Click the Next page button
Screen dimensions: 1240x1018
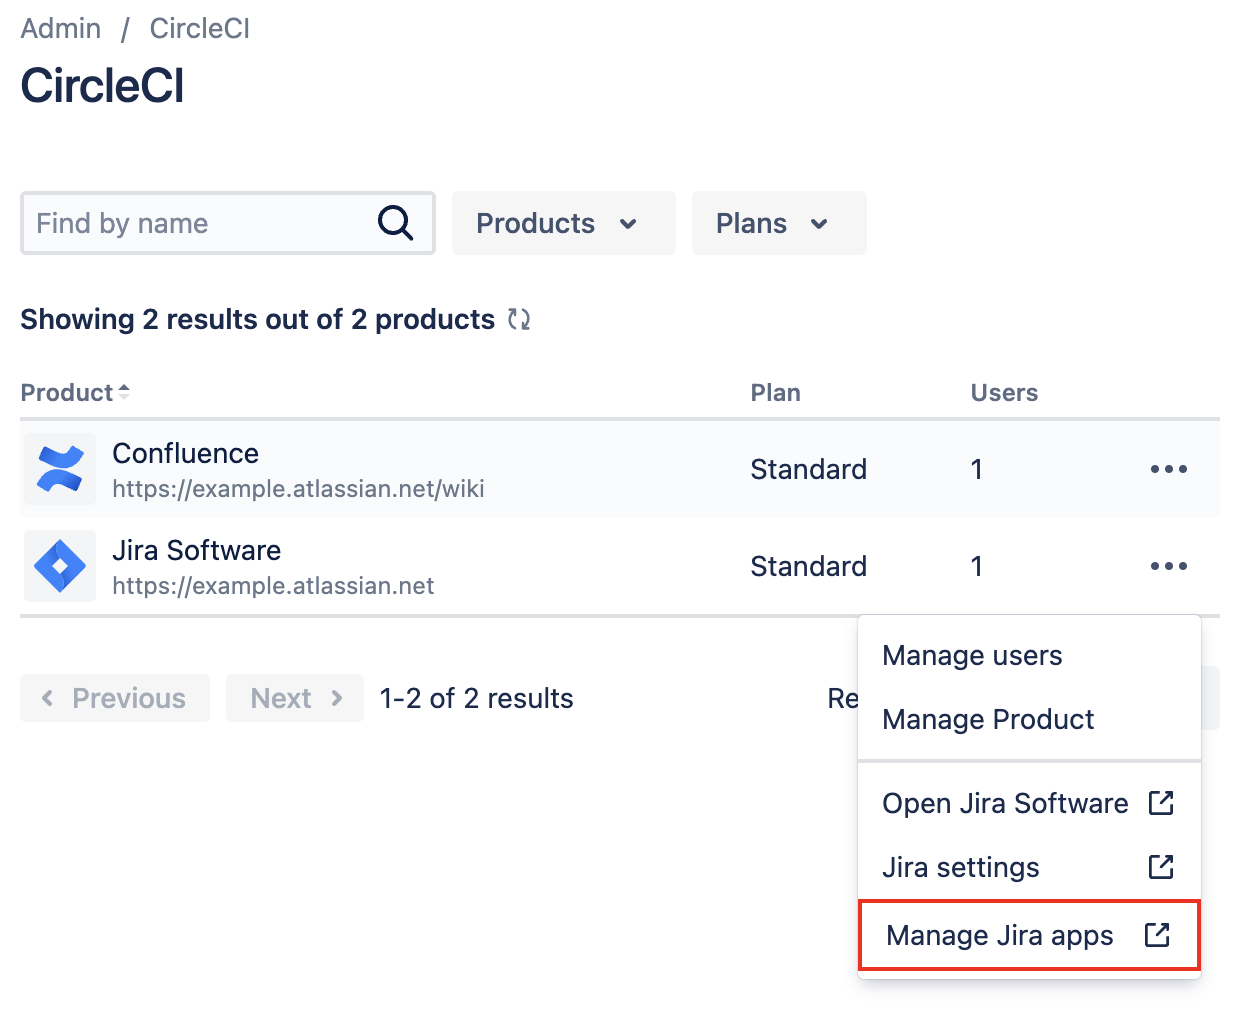[x=295, y=698]
